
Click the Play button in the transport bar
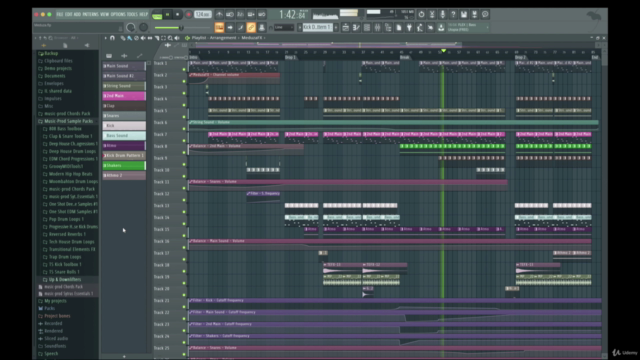coord(167,14)
